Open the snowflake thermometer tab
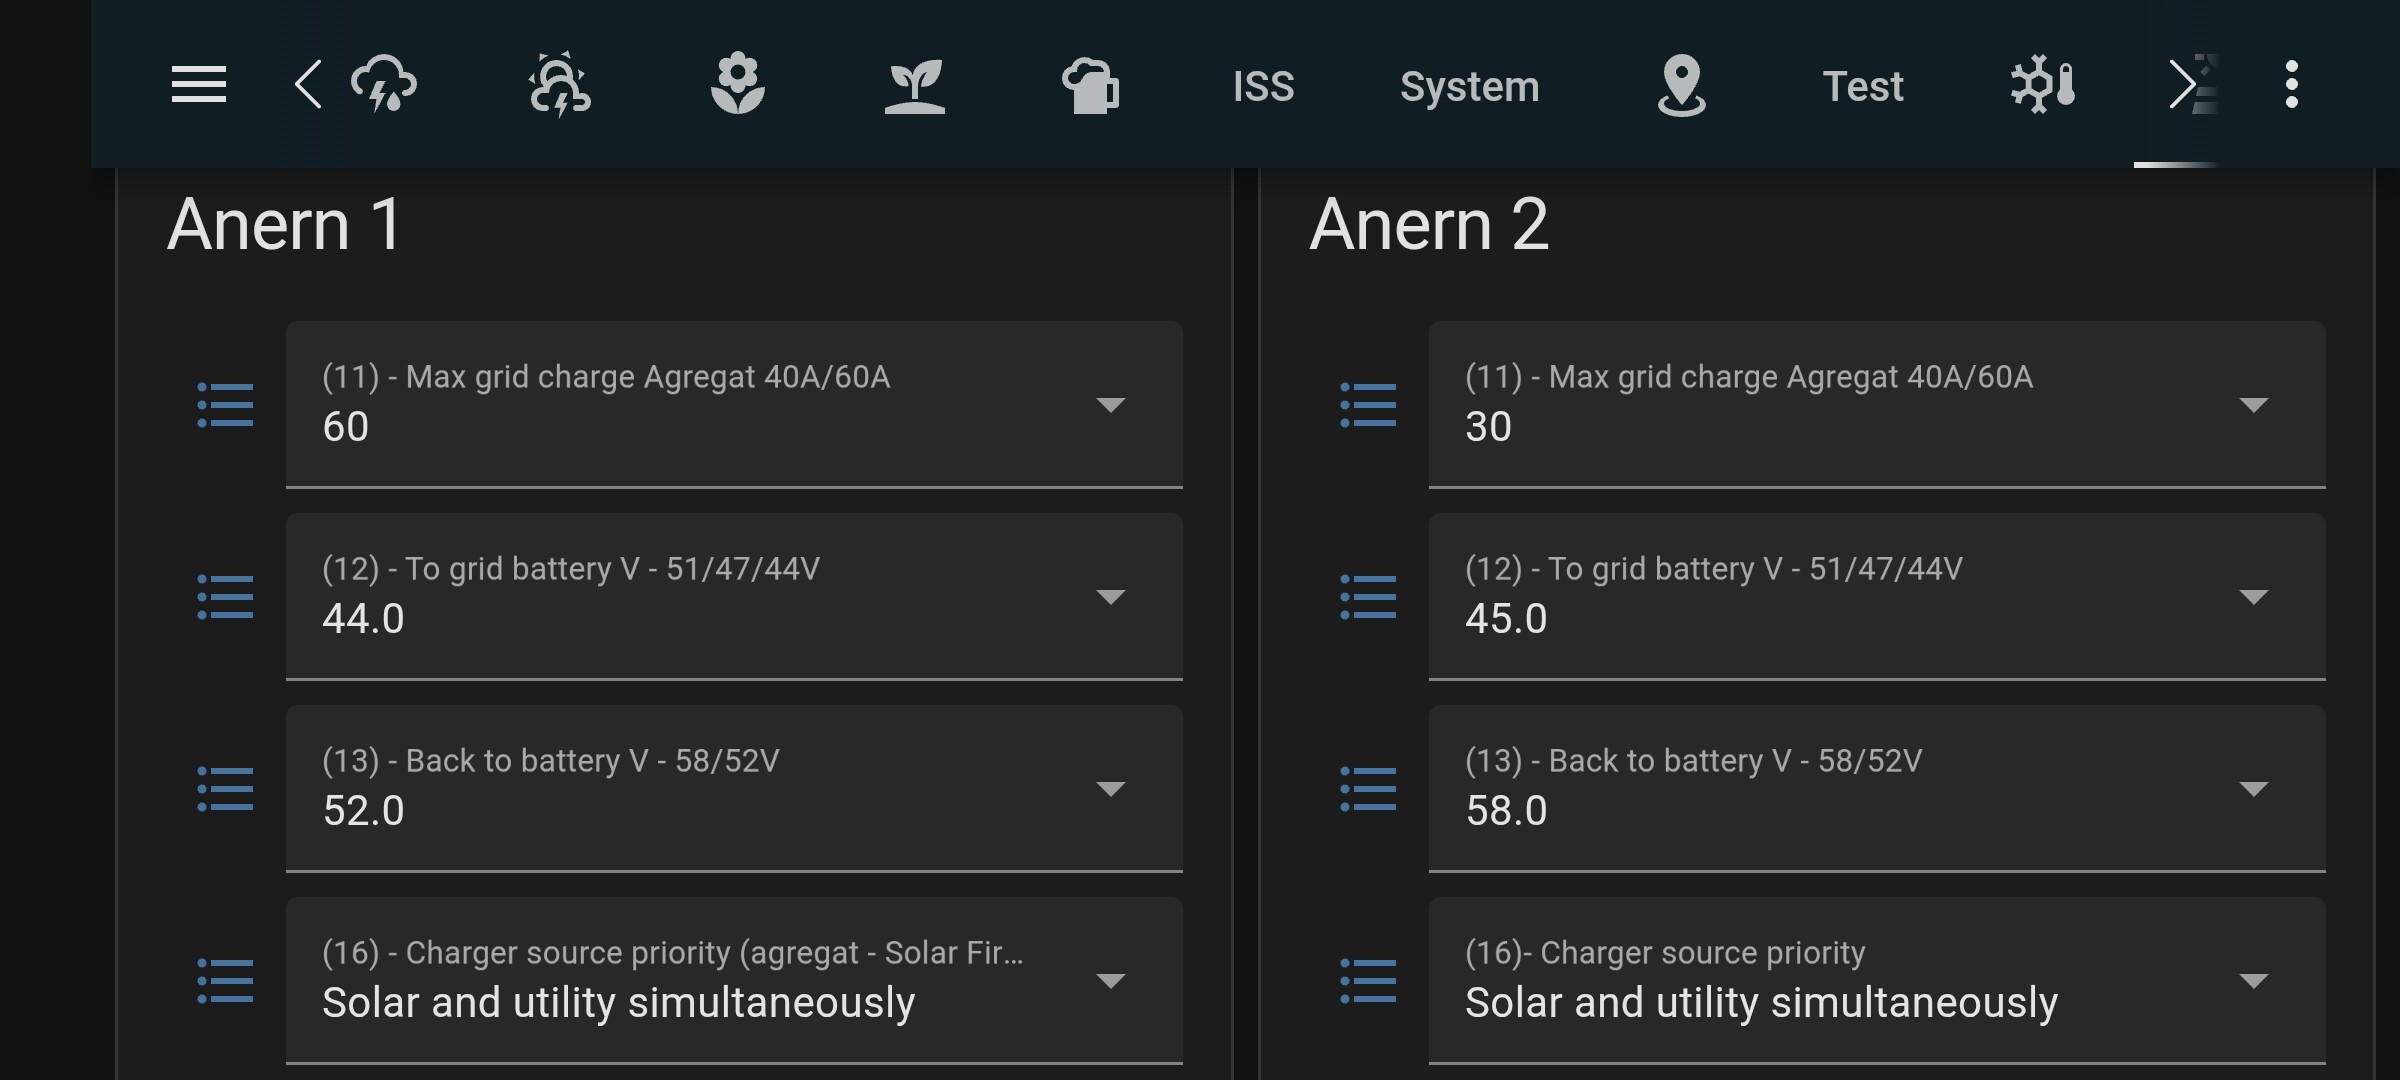2400x1080 pixels. pos(2042,85)
